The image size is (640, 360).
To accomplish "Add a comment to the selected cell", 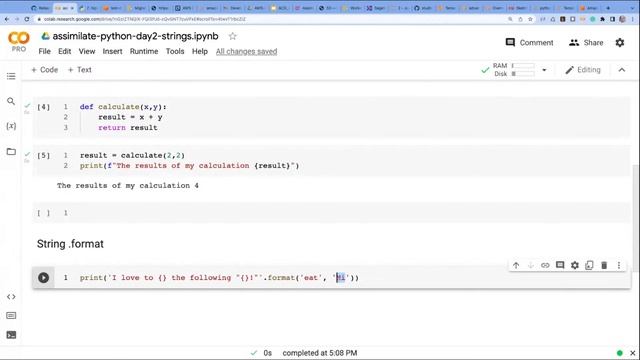I will [560, 265].
